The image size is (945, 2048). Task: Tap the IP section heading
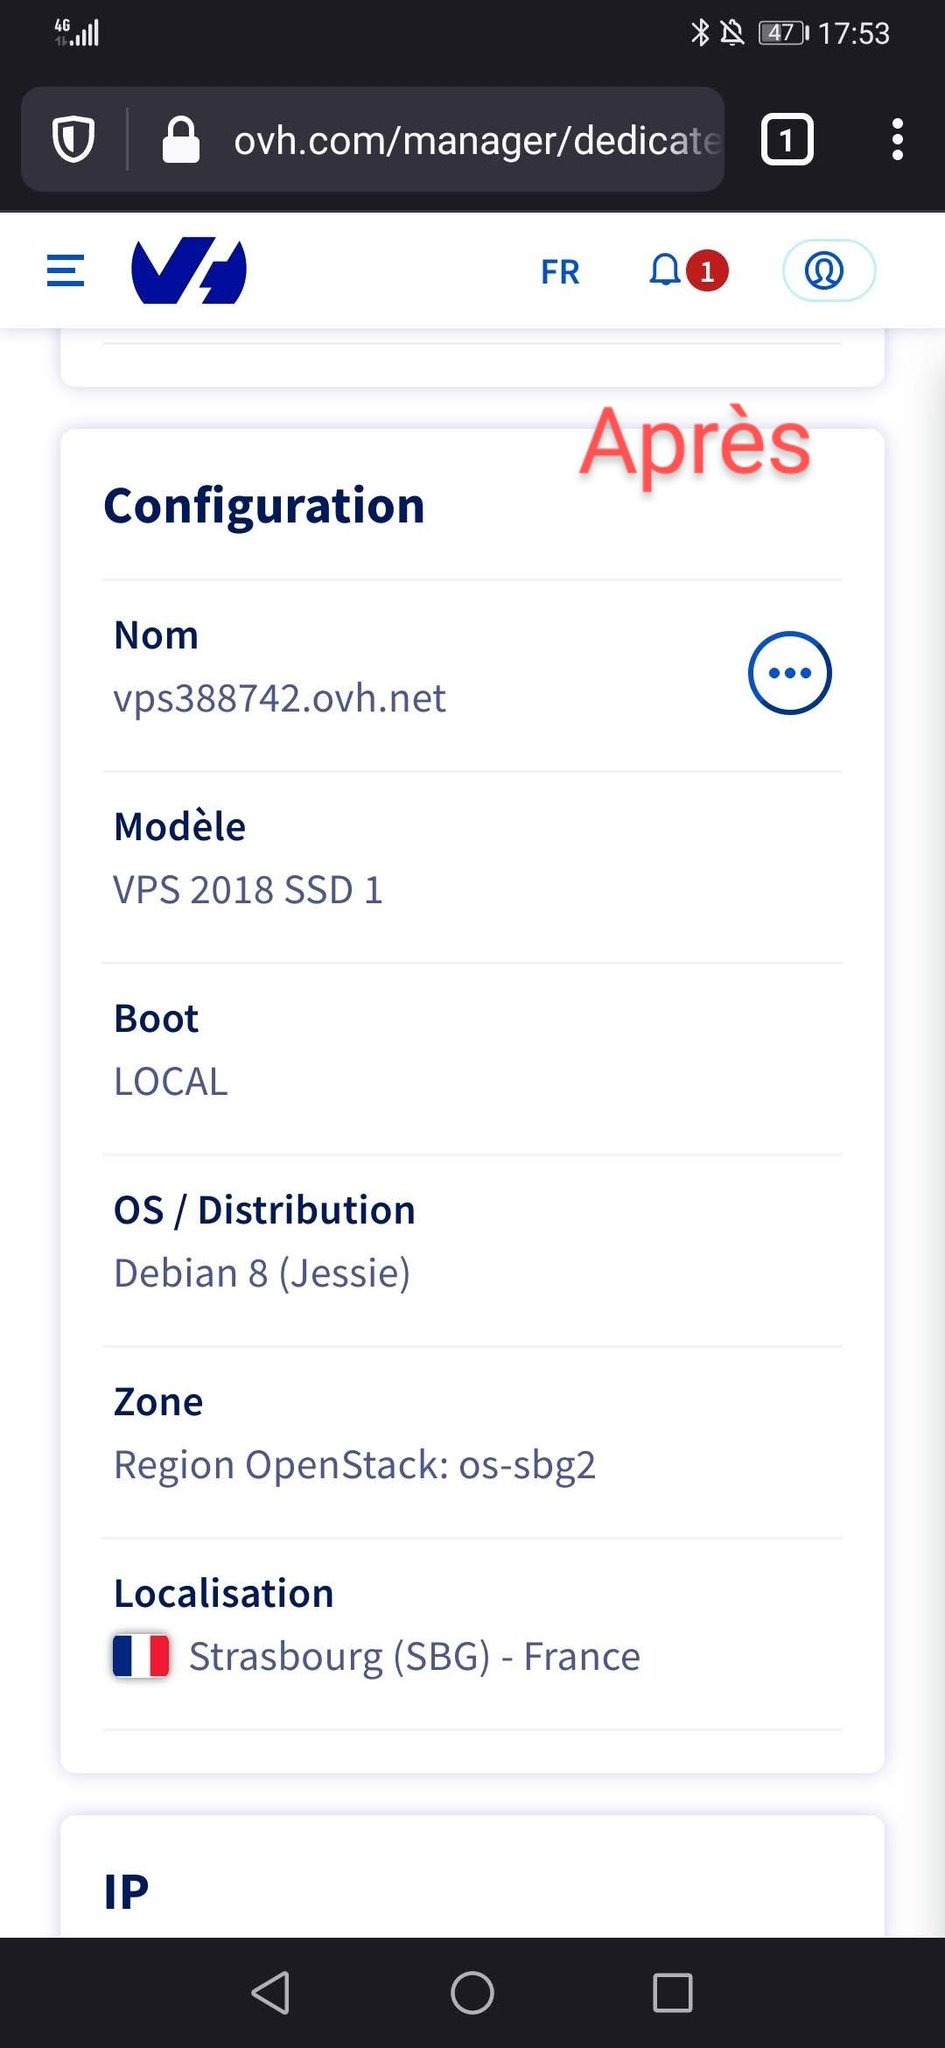pos(127,1892)
